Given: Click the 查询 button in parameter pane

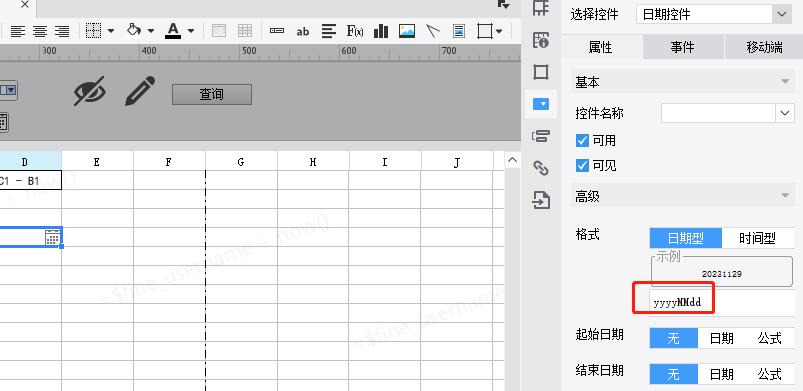Looking at the screenshot, I should [212, 94].
